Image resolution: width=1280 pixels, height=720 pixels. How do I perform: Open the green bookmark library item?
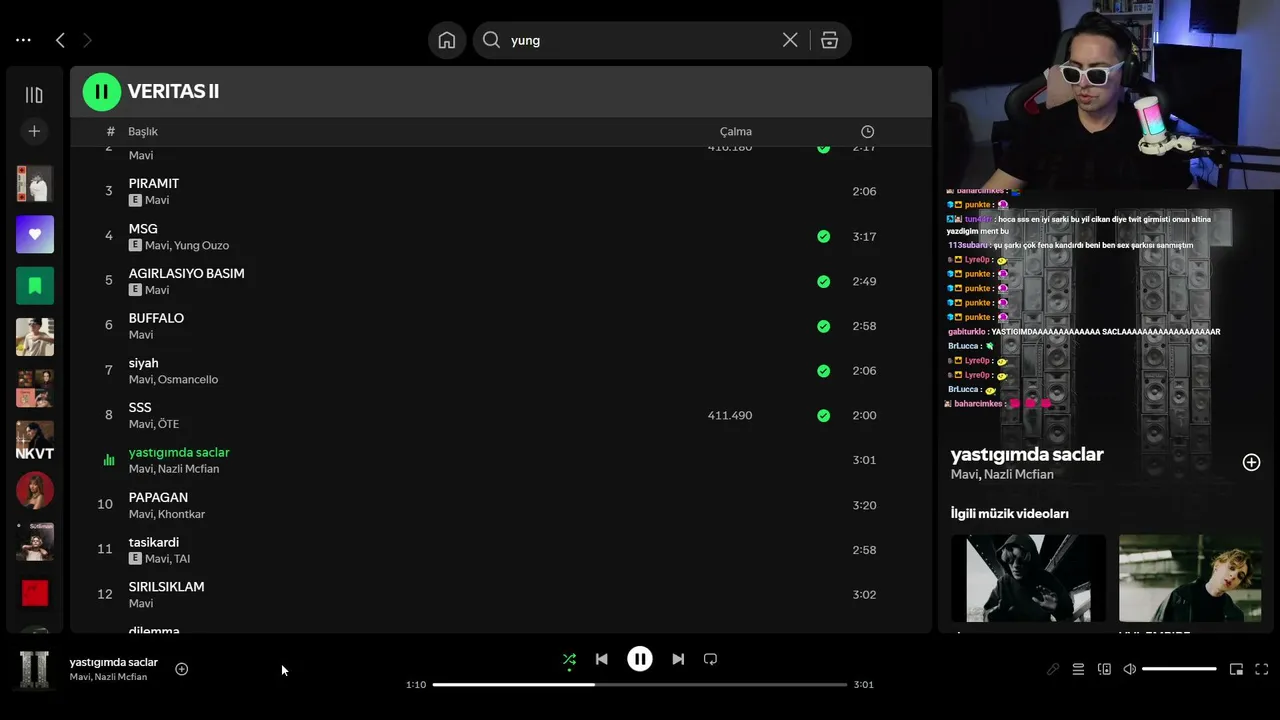[x=35, y=286]
